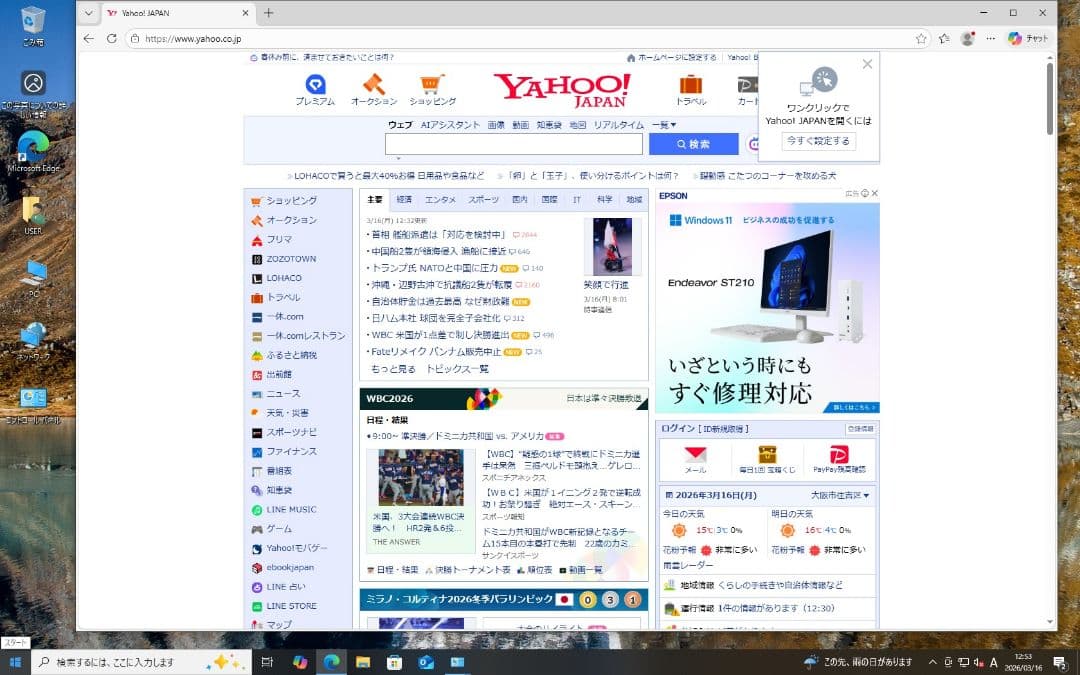This screenshot has width=1080, height=675.
Task: Open 天気・災害 in left service list
Action: tap(287, 413)
